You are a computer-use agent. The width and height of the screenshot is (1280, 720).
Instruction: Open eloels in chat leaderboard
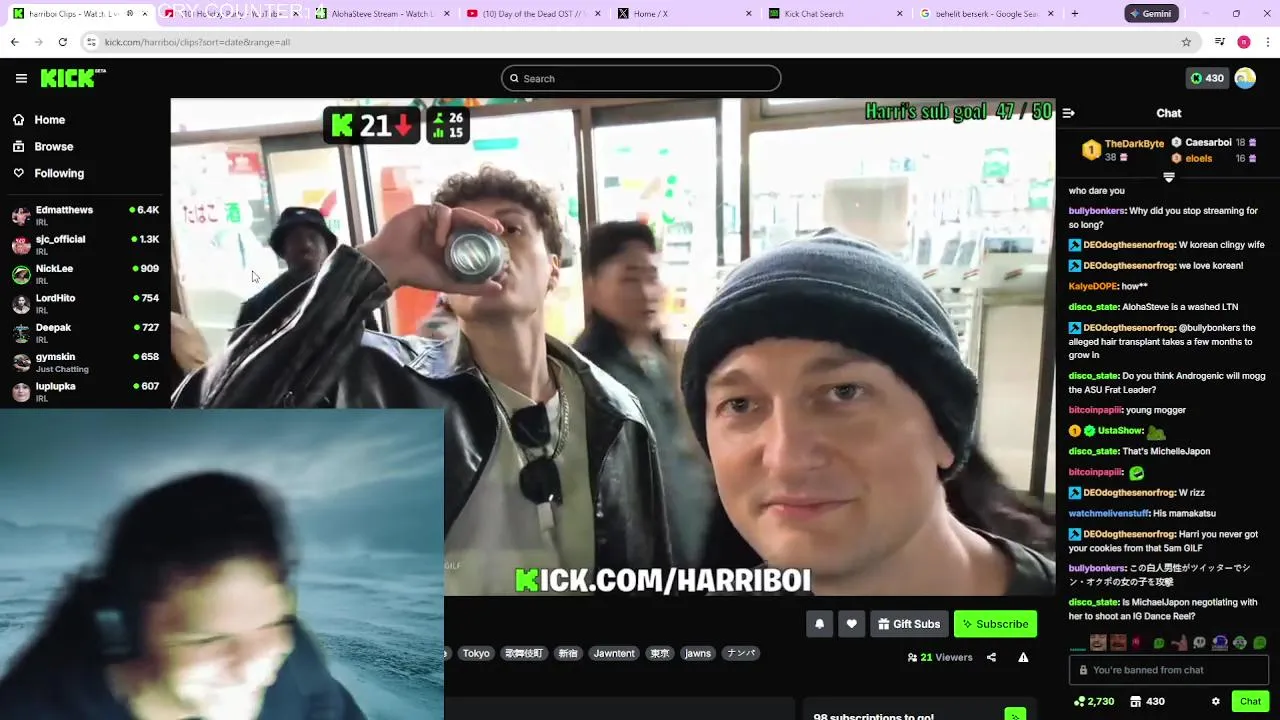pyautogui.click(x=1198, y=158)
